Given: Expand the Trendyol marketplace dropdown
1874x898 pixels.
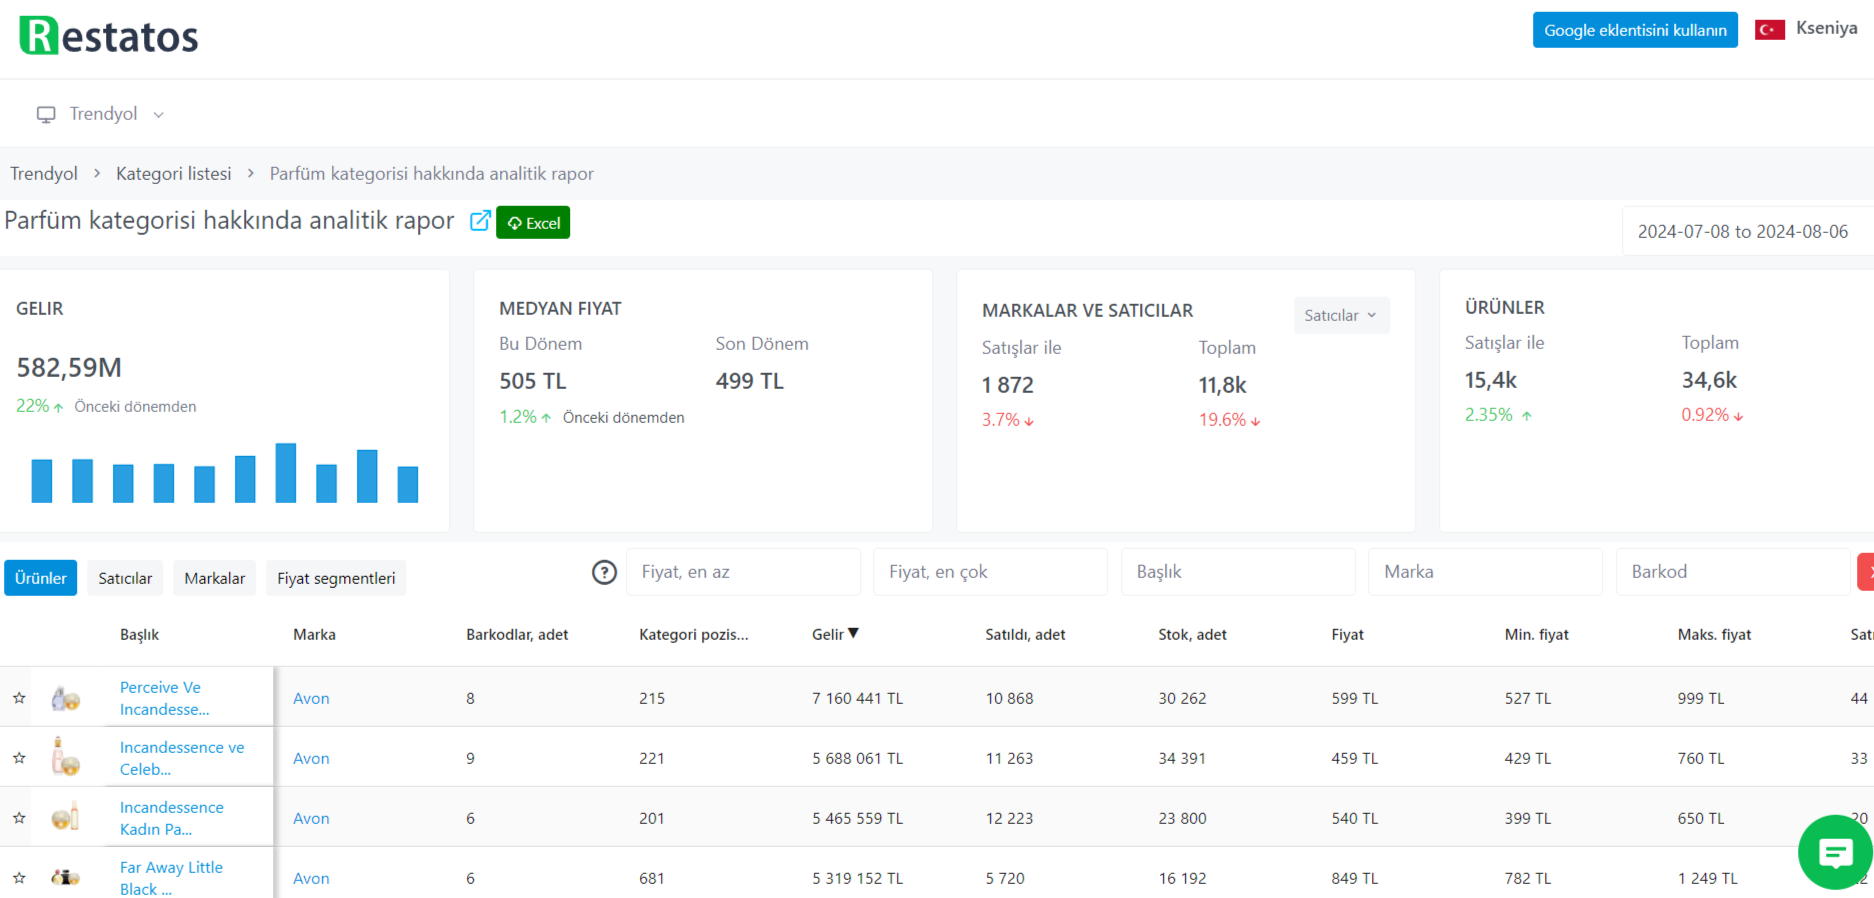Looking at the screenshot, I should (100, 114).
